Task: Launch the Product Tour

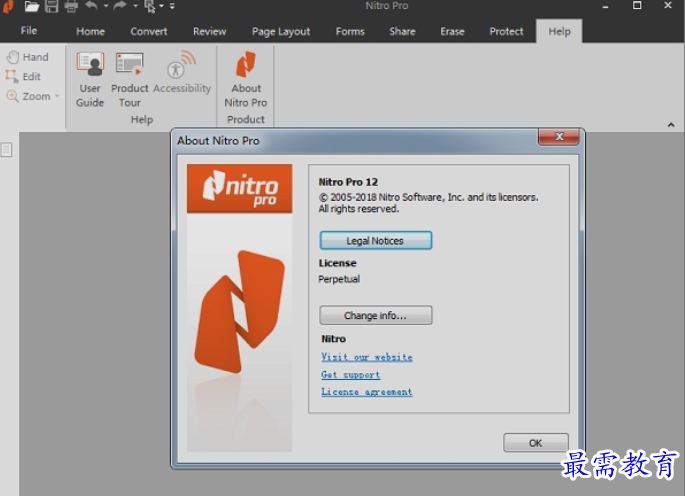Action: click(x=129, y=80)
